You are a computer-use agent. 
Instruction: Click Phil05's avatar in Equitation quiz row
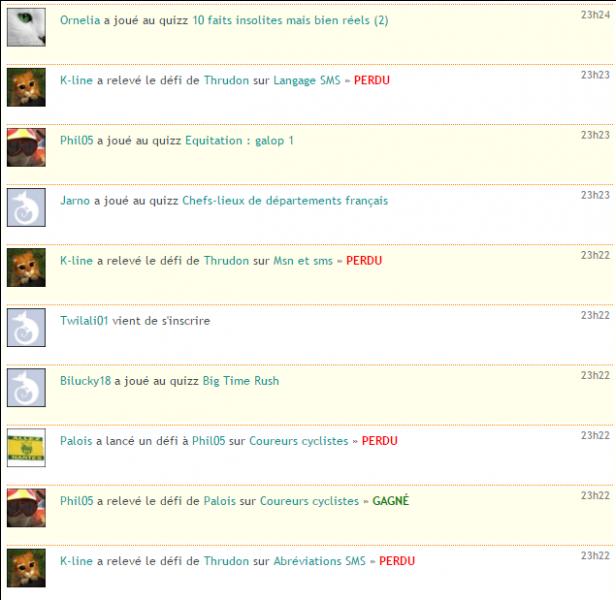point(26,148)
